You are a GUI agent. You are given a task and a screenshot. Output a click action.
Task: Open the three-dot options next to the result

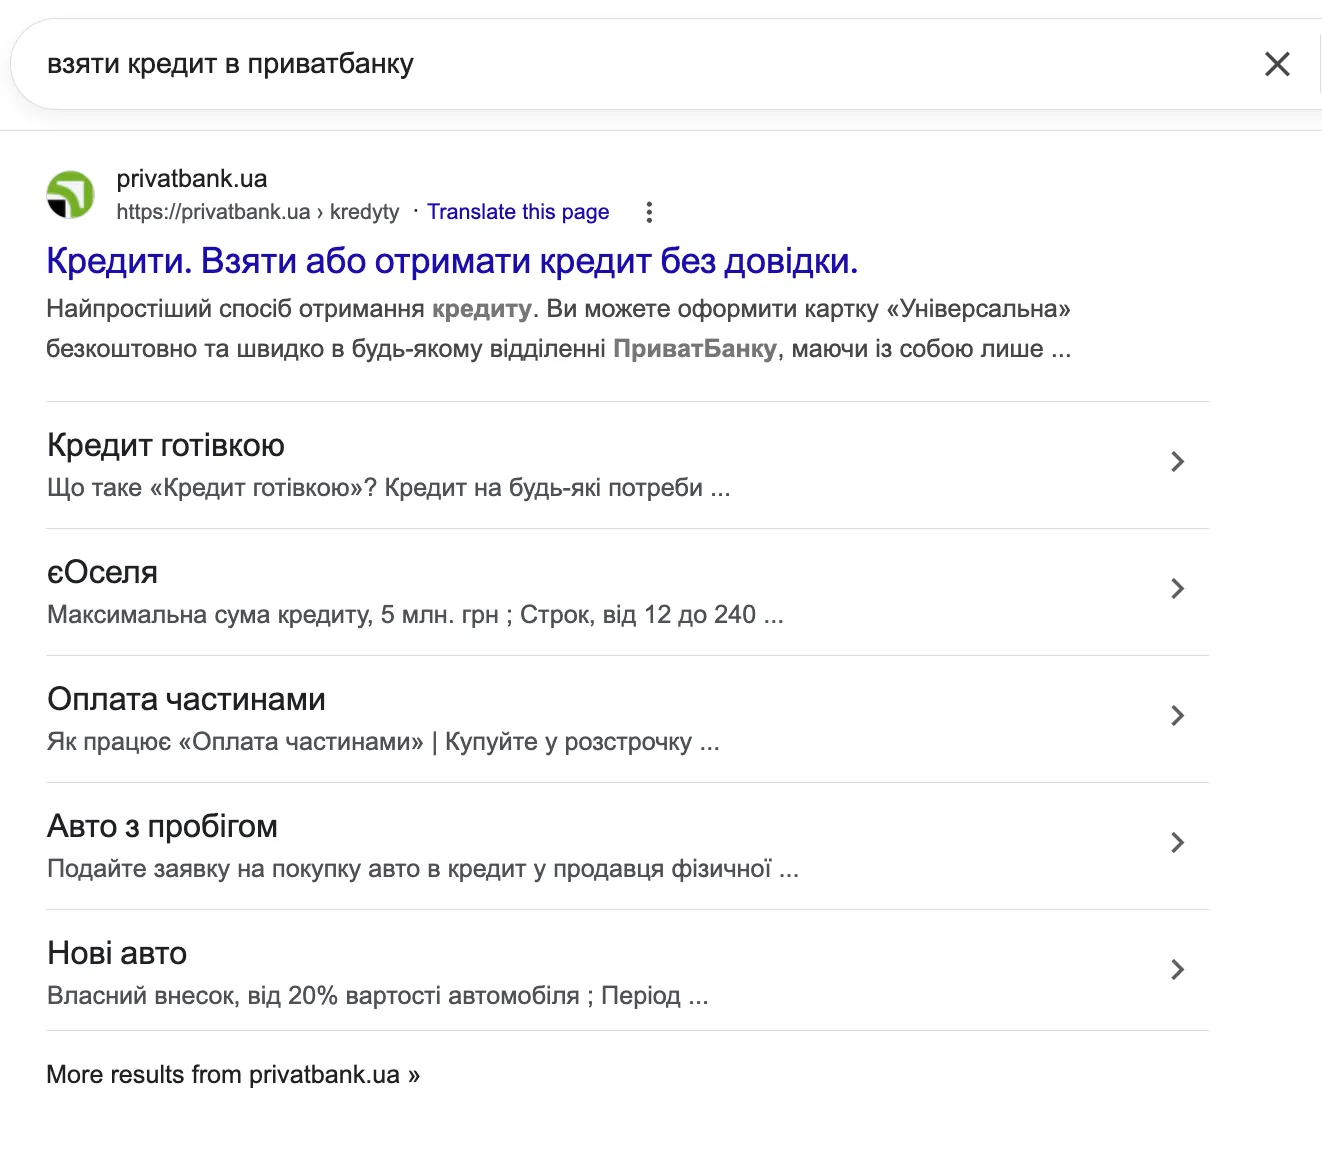648,212
